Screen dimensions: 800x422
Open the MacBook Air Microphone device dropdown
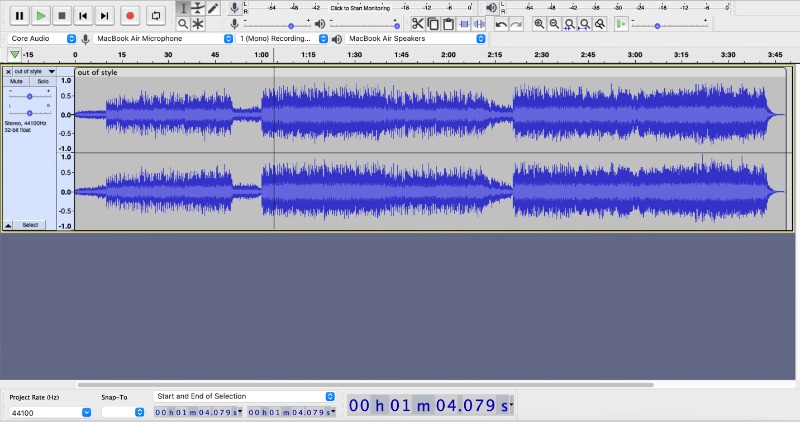click(163, 39)
